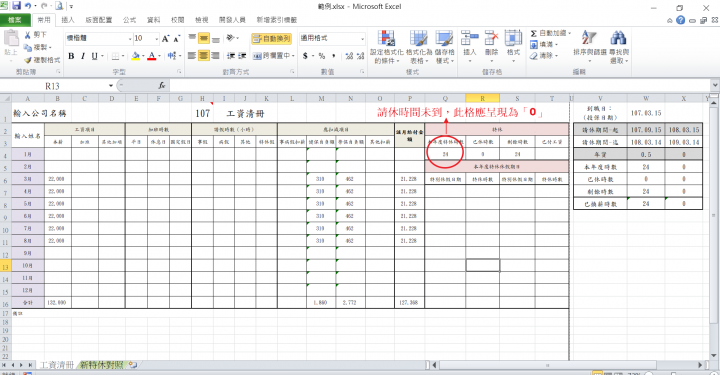The height and width of the screenshot is (375, 720).
Task: Open Conditional Formatting (設定格式化的條件)
Action: 387,47
